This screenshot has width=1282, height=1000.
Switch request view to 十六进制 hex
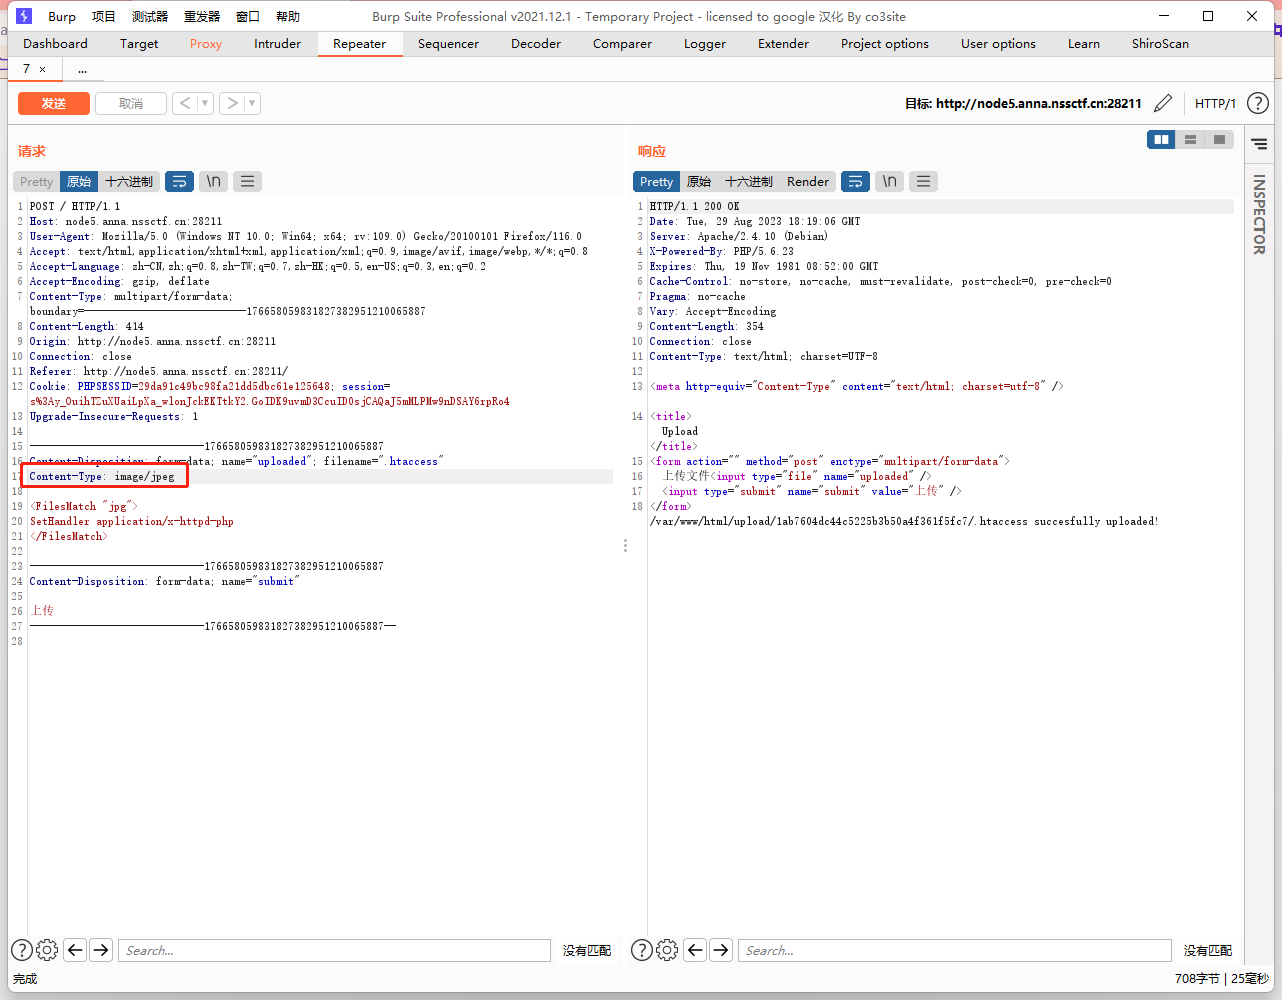pos(129,181)
